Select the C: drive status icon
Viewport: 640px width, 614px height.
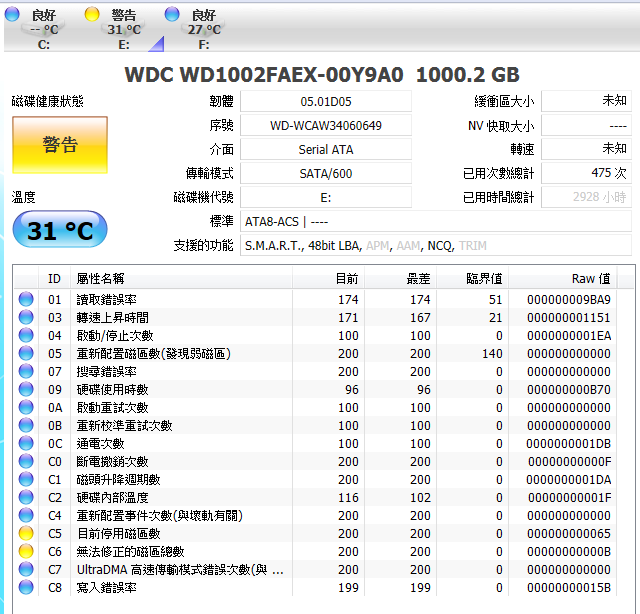12,14
